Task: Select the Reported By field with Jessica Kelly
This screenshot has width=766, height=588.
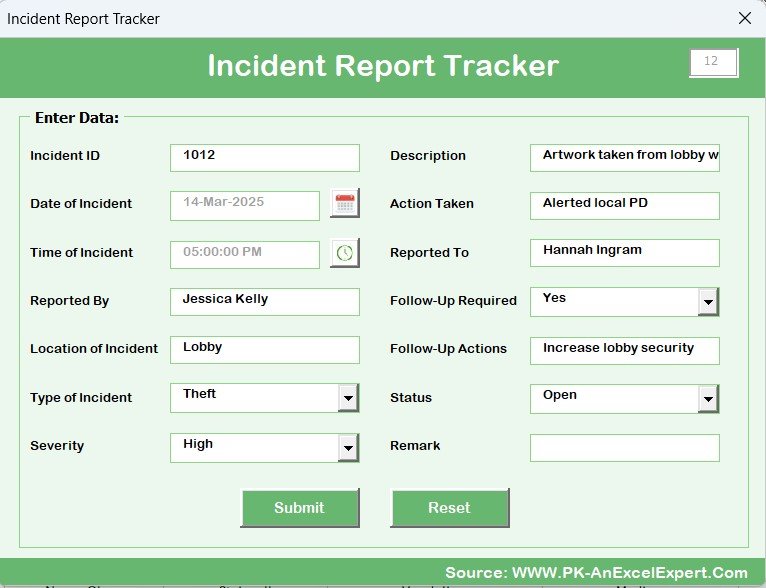Action: coord(265,302)
